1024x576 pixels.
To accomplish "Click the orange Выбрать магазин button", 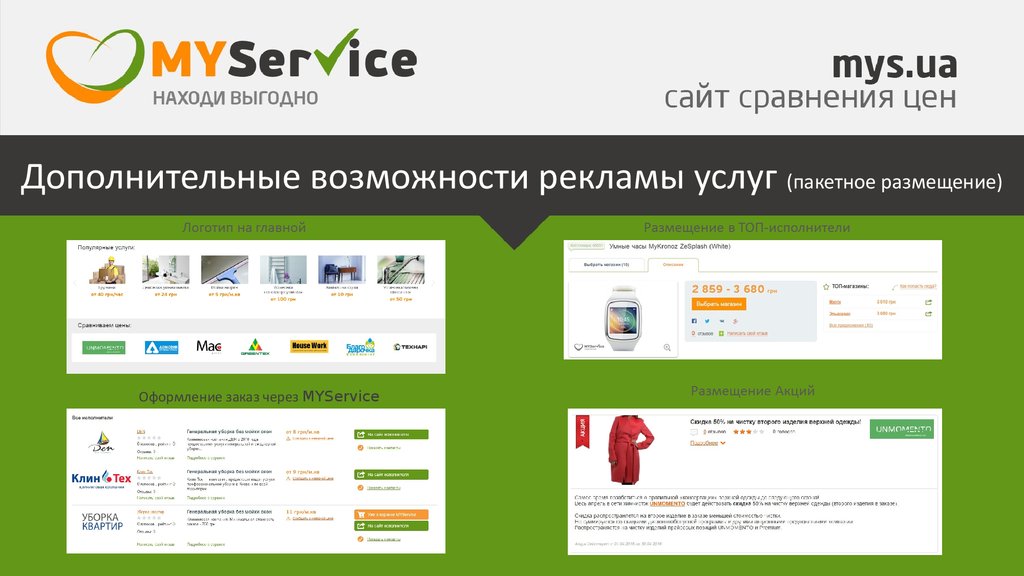I will click(x=718, y=304).
